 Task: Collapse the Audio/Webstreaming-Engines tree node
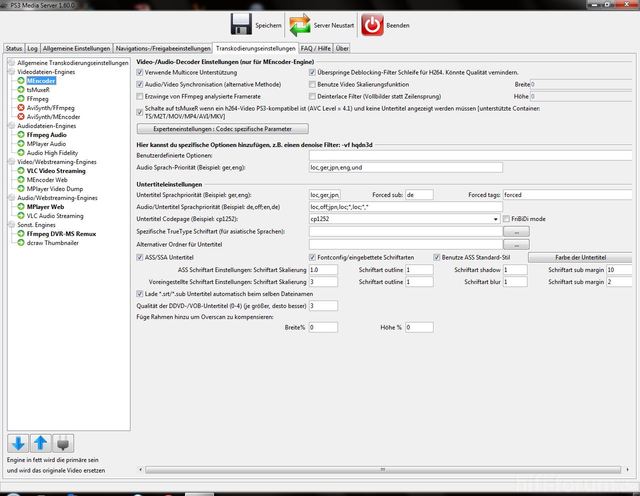pyautogui.click(x=11, y=197)
